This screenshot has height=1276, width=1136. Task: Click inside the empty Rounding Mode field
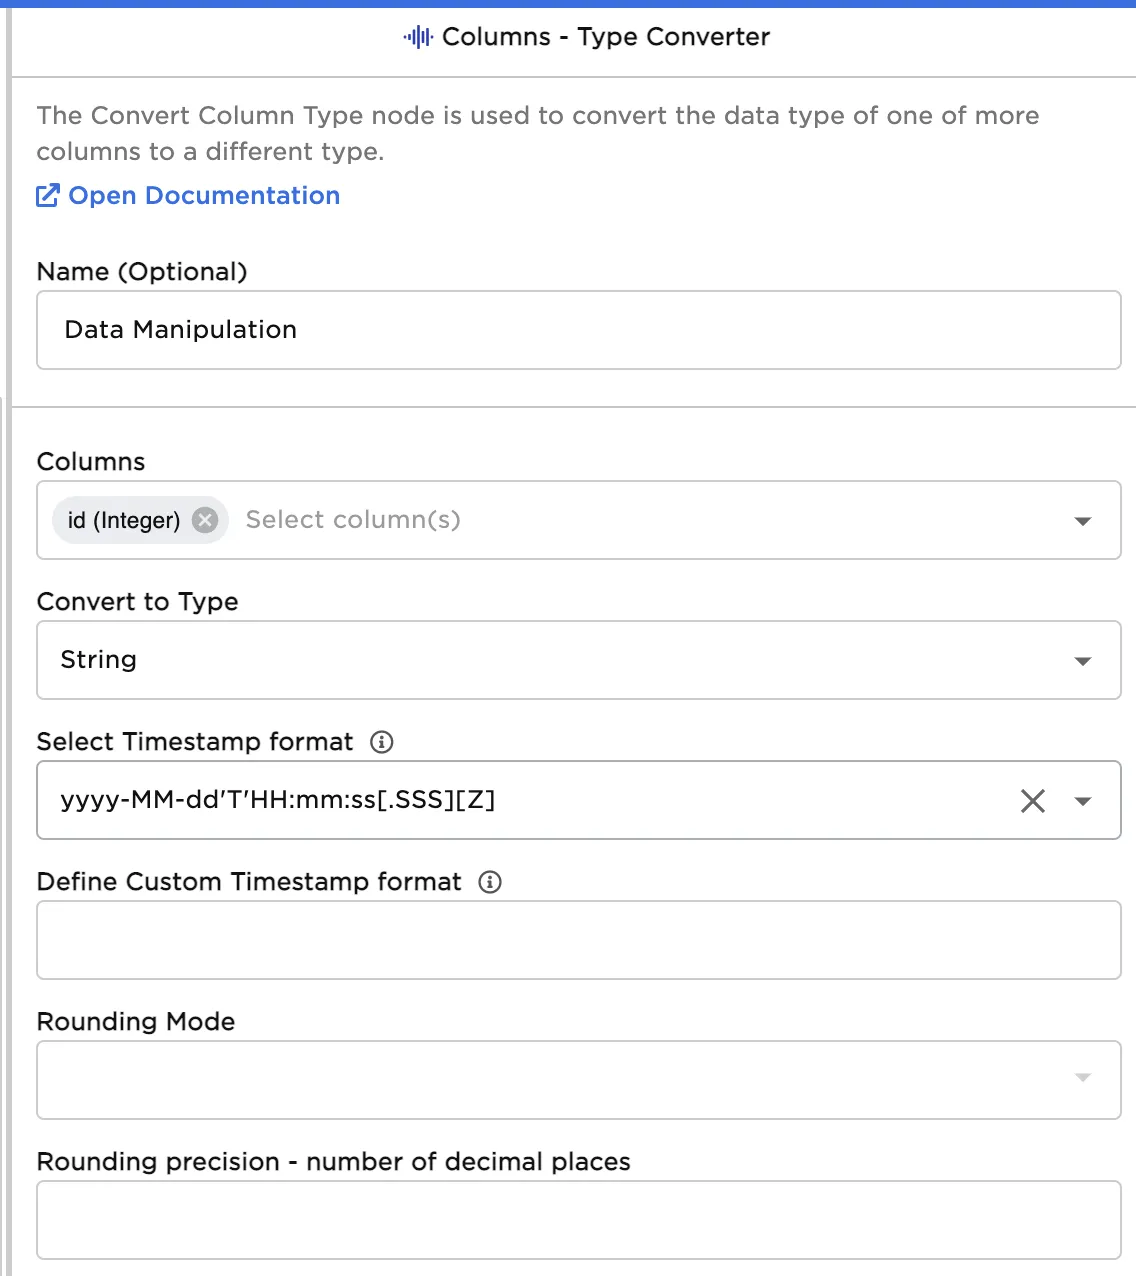(550, 1080)
